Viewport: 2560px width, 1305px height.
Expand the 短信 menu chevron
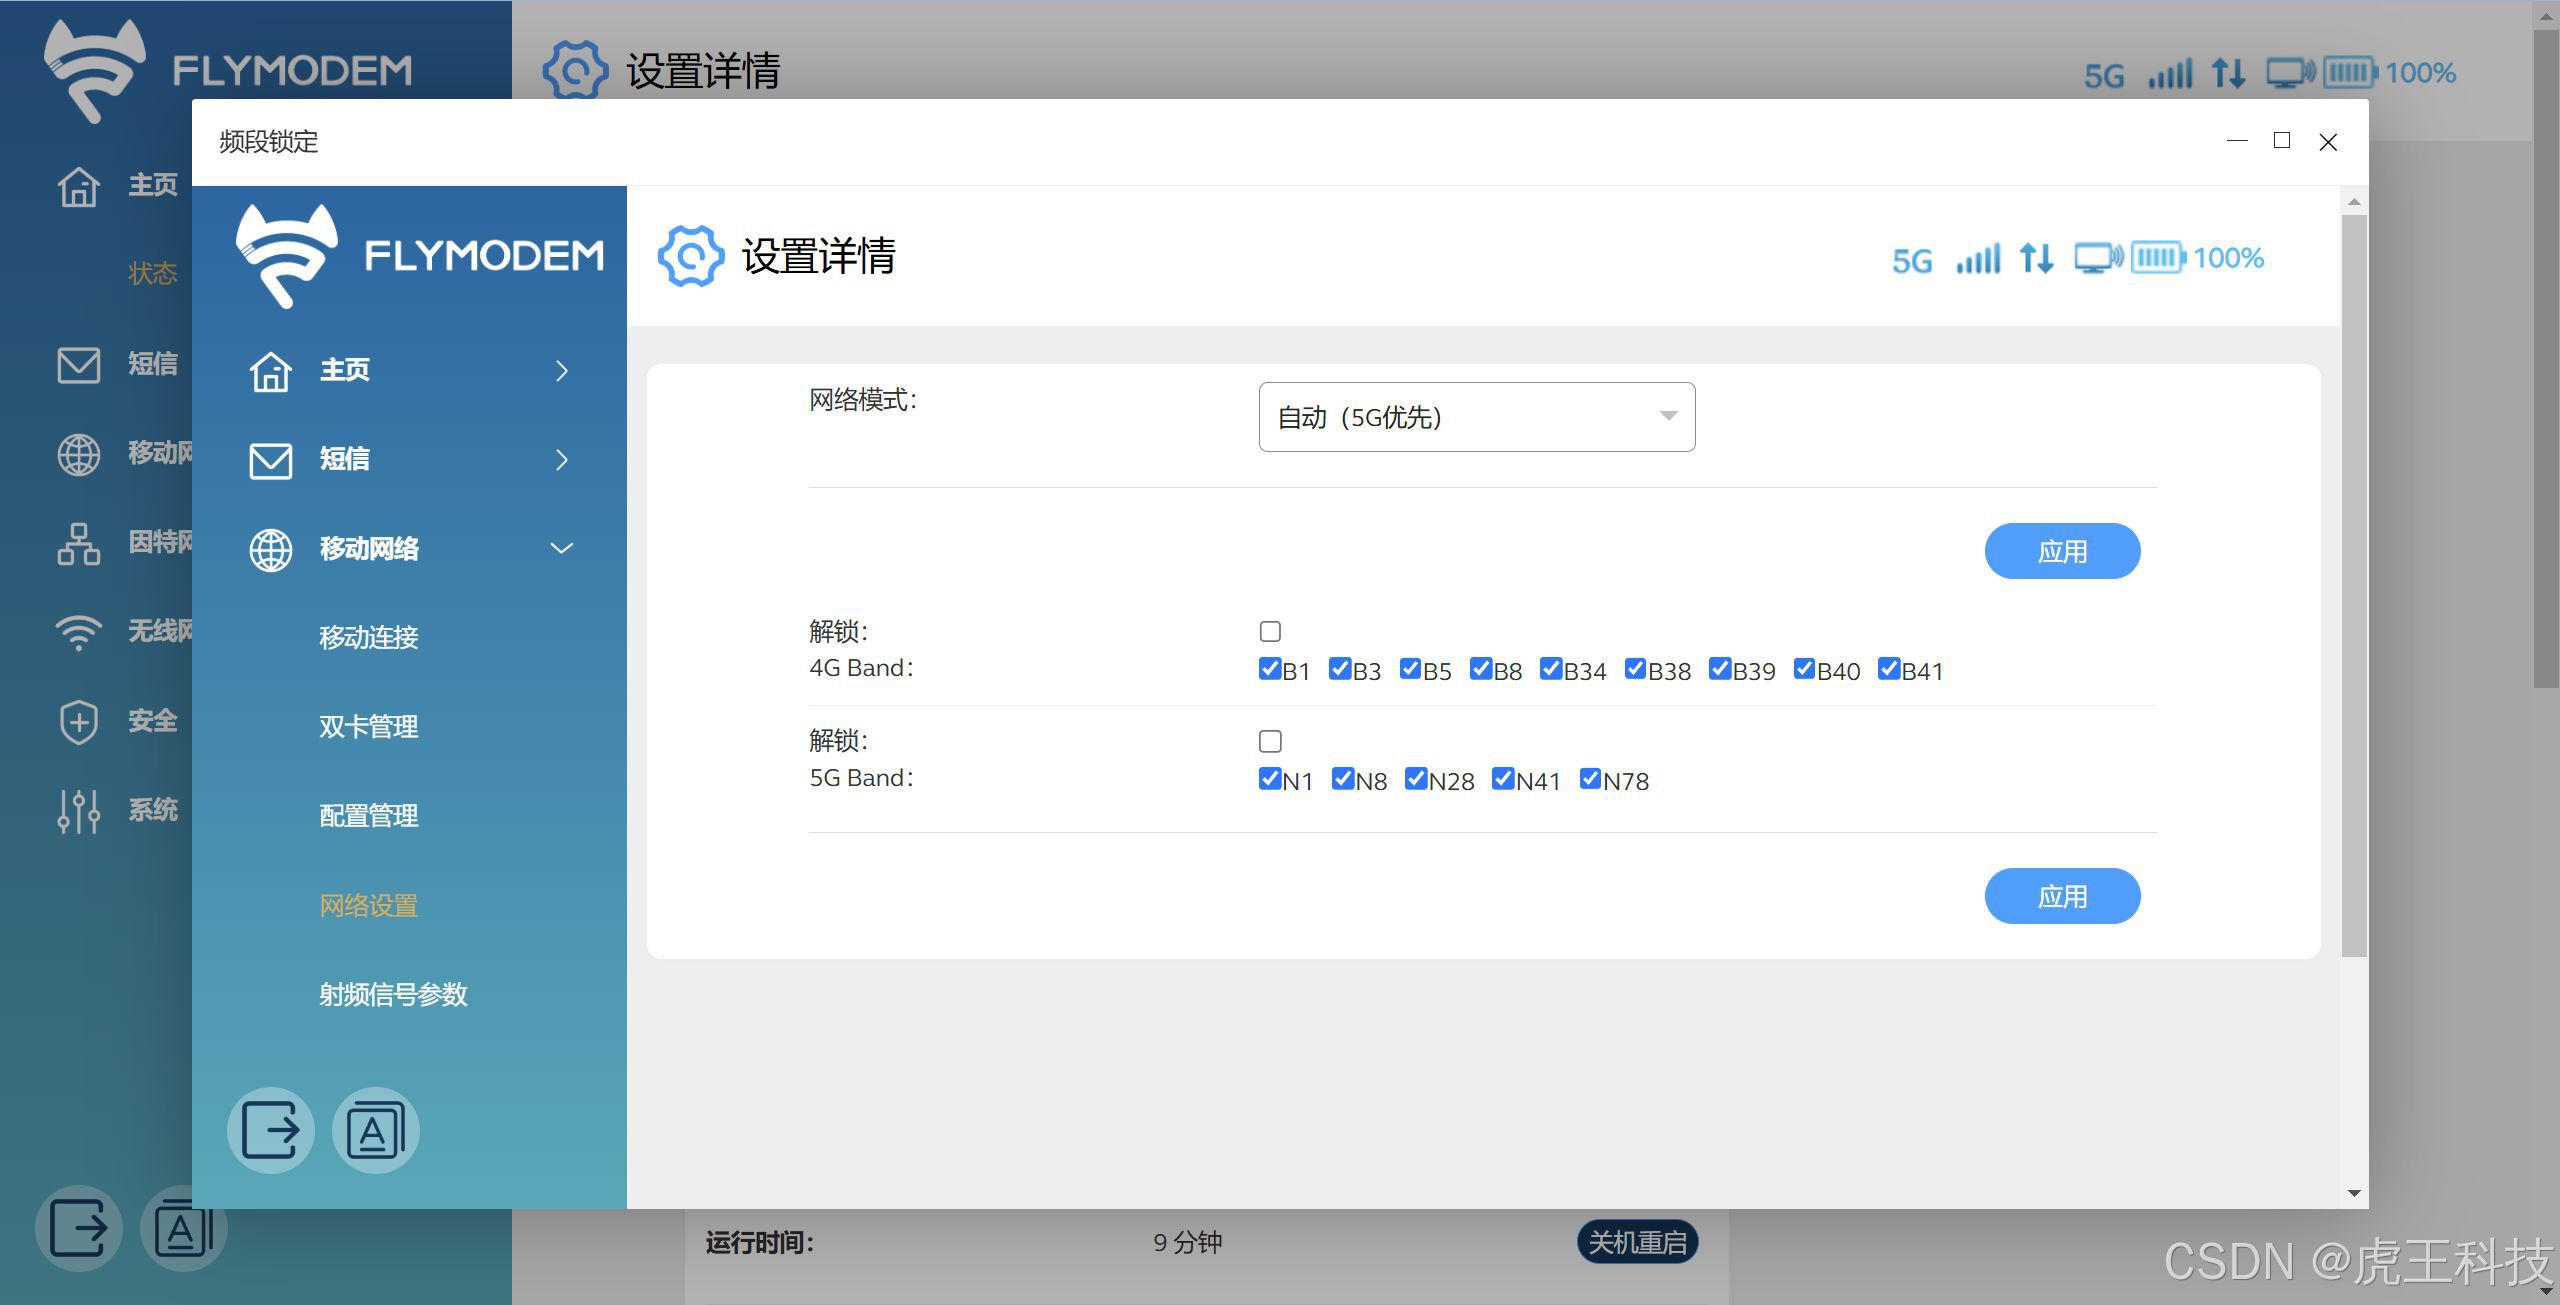coord(561,459)
